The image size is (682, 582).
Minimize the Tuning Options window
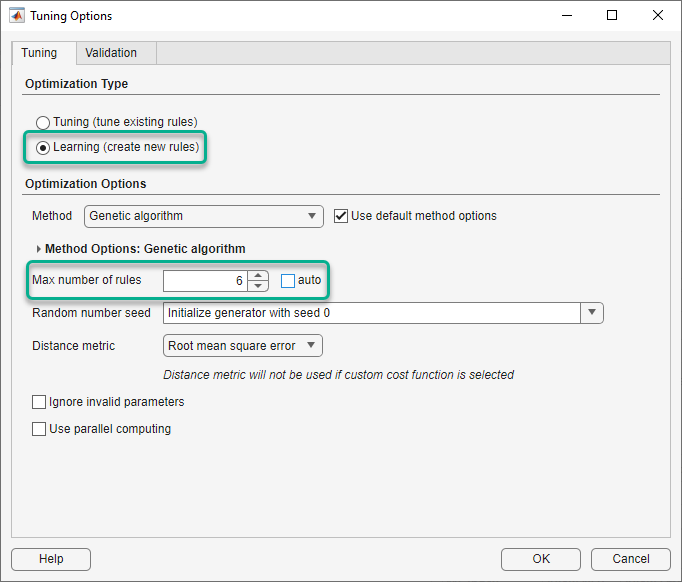[x=567, y=16]
